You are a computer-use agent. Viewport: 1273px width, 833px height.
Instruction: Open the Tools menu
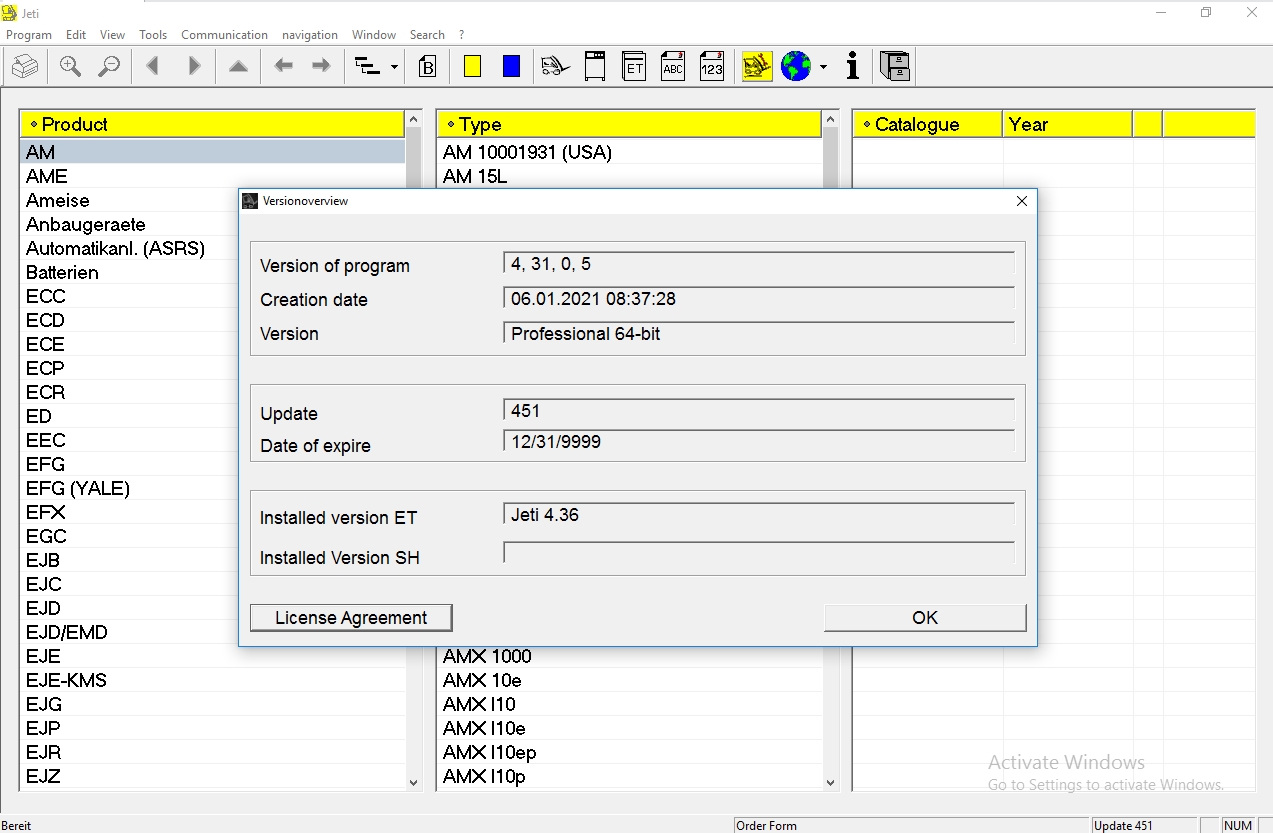152,34
